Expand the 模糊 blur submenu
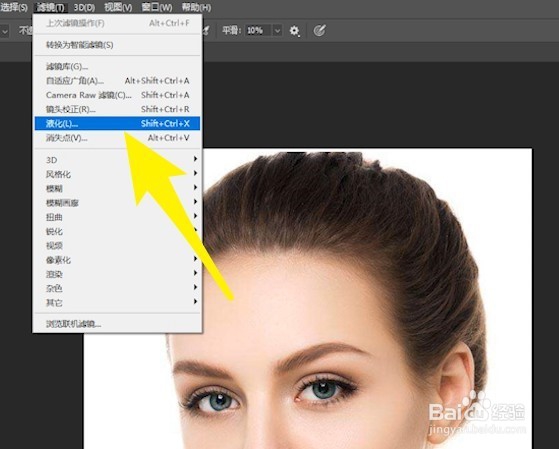Image resolution: width=559 pixels, height=449 pixels. 117,188
